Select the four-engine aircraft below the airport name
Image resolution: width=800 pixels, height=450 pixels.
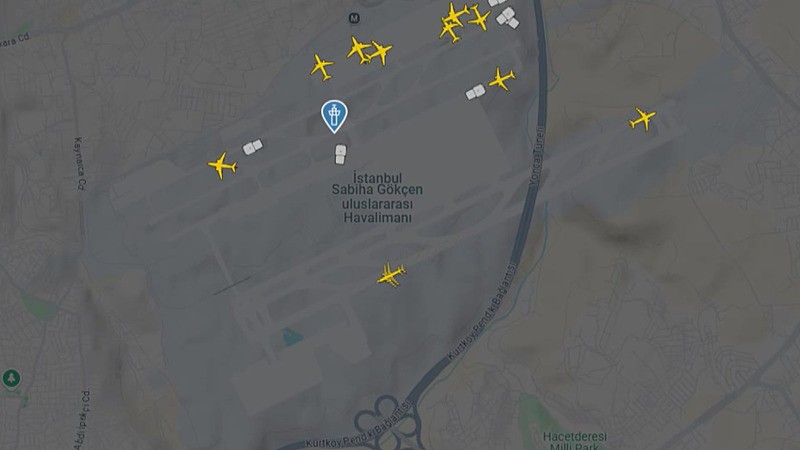[x=391, y=275]
